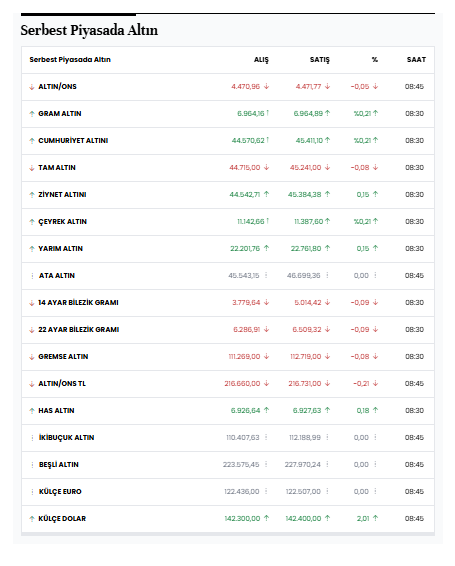Click the down arrow icon beside ALTIN/ONS

[32, 87]
